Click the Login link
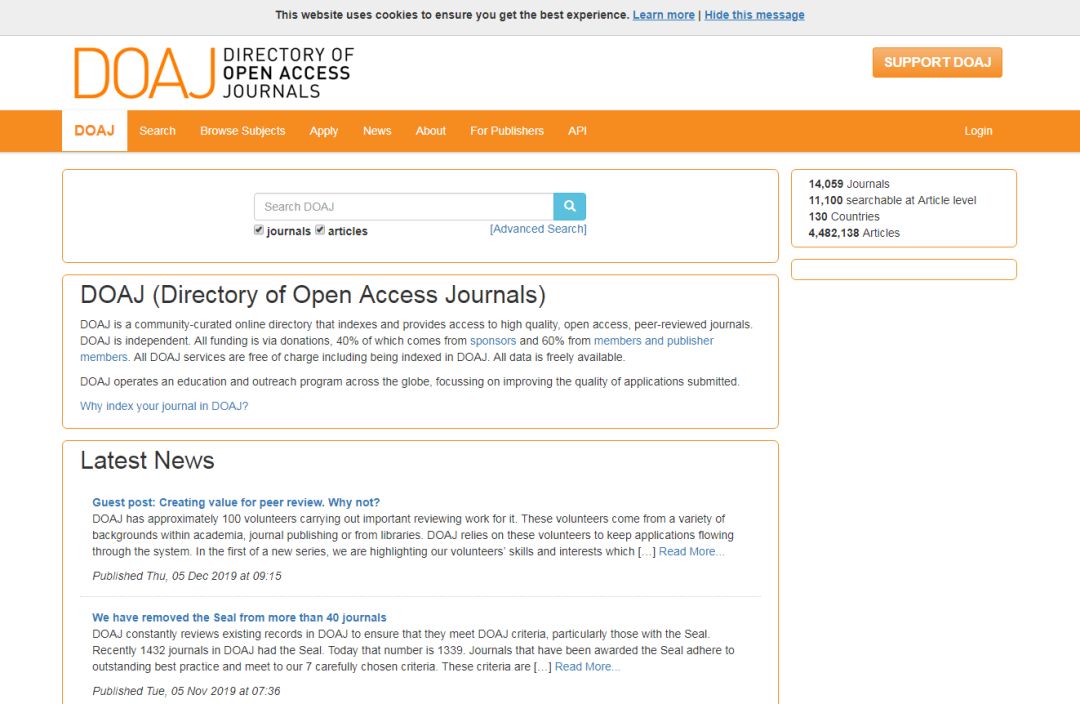This screenshot has height=704, width=1080. point(978,131)
